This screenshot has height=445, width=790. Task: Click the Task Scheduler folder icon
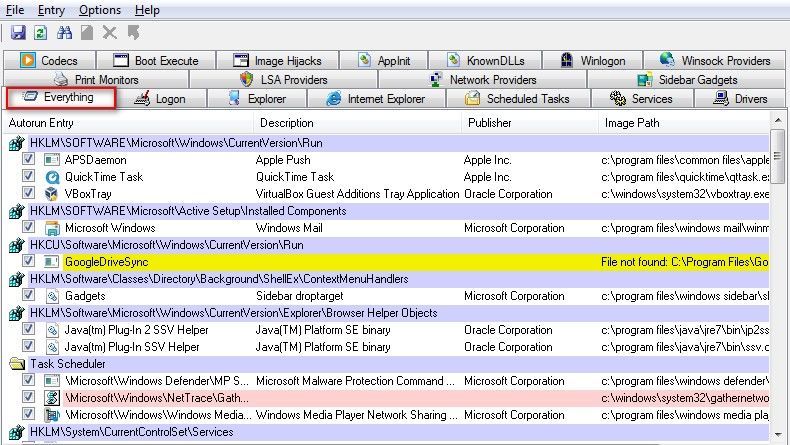tap(17, 364)
